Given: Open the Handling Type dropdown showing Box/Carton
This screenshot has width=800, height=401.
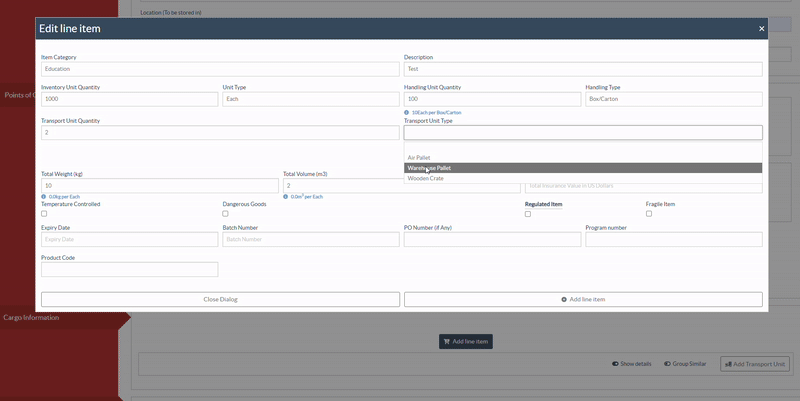Looking at the screenshot, I should point(673,99).
